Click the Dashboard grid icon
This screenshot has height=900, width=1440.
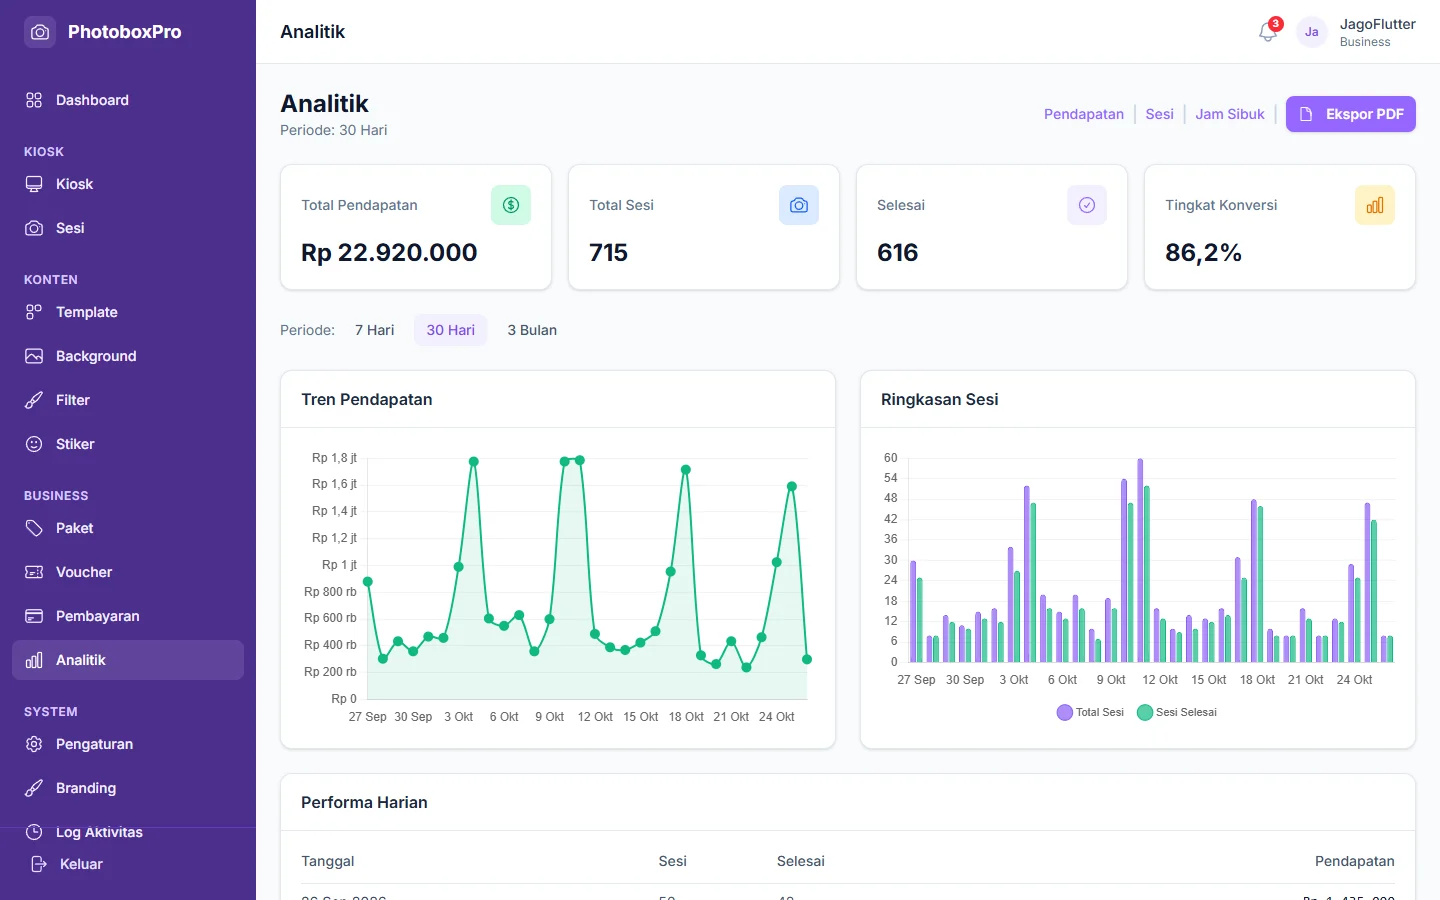[34, 100]
